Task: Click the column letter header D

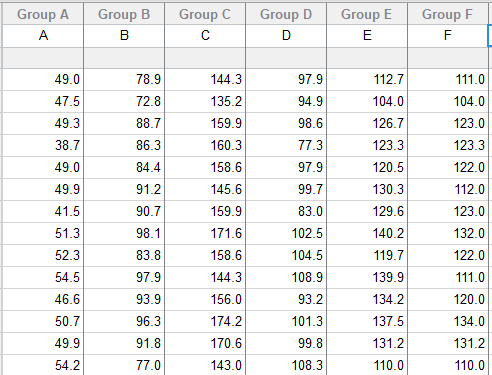Action: [286, 36]
